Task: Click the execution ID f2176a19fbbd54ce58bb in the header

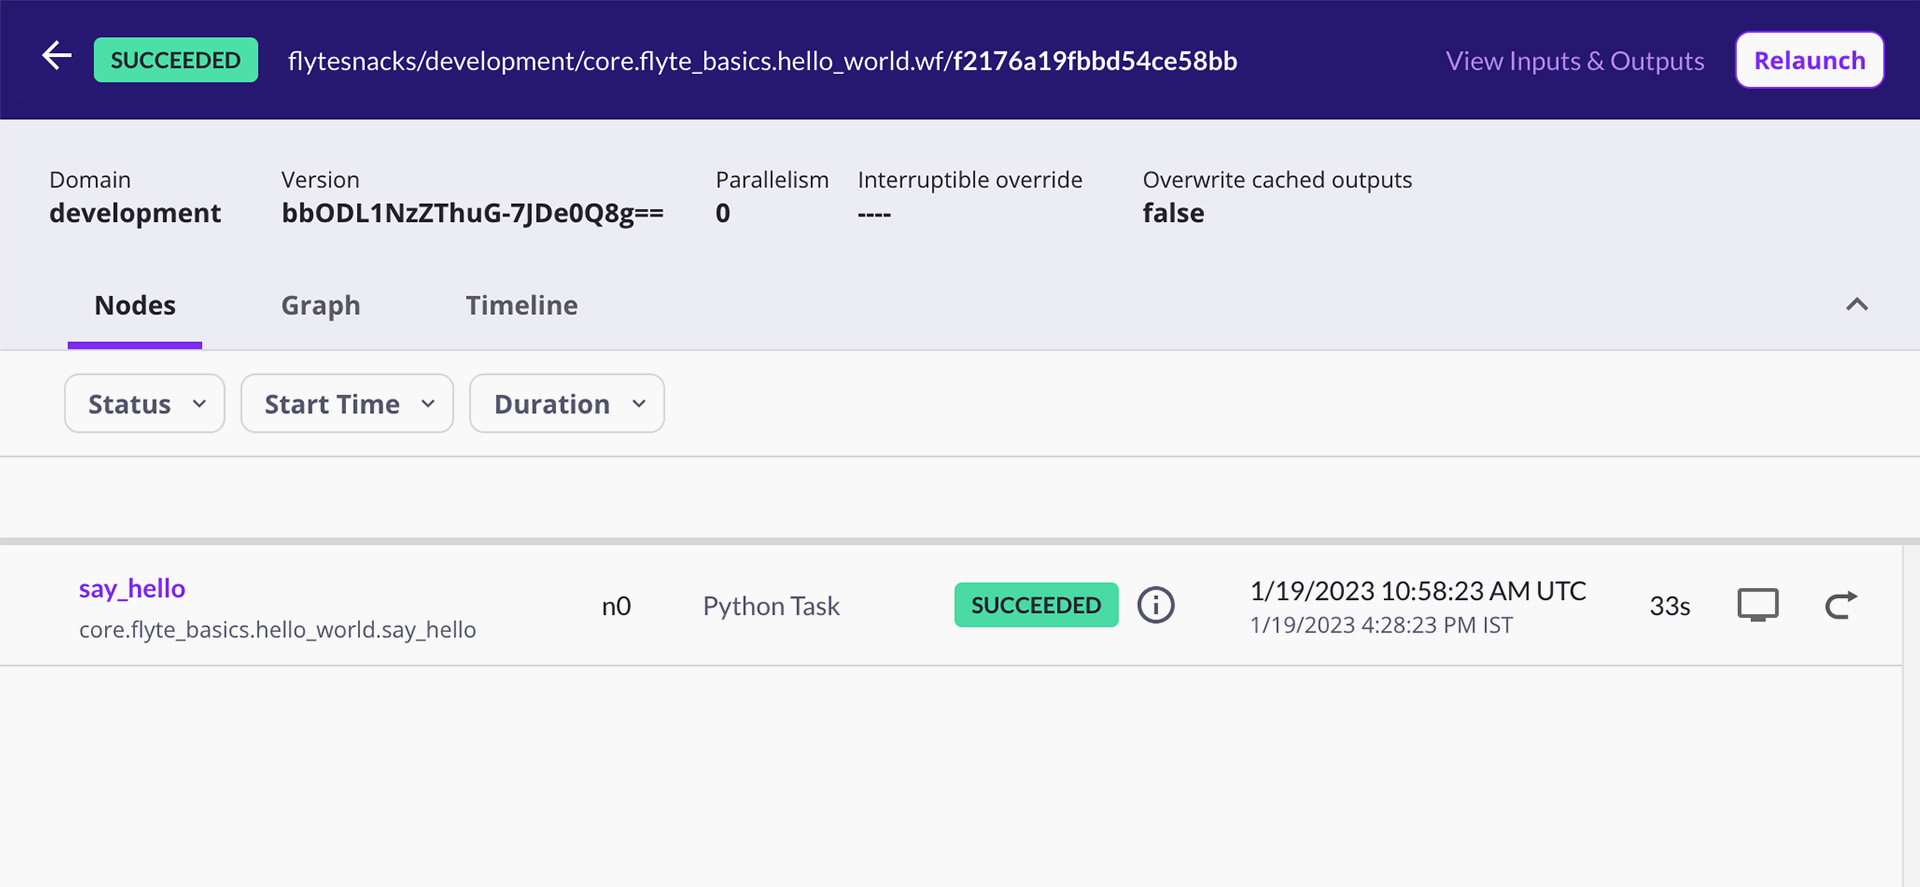Action: coord(1095,61)
